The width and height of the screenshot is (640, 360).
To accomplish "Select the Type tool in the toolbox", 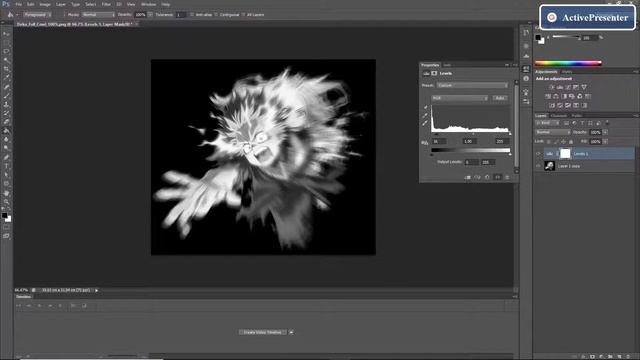I will 6,166.
